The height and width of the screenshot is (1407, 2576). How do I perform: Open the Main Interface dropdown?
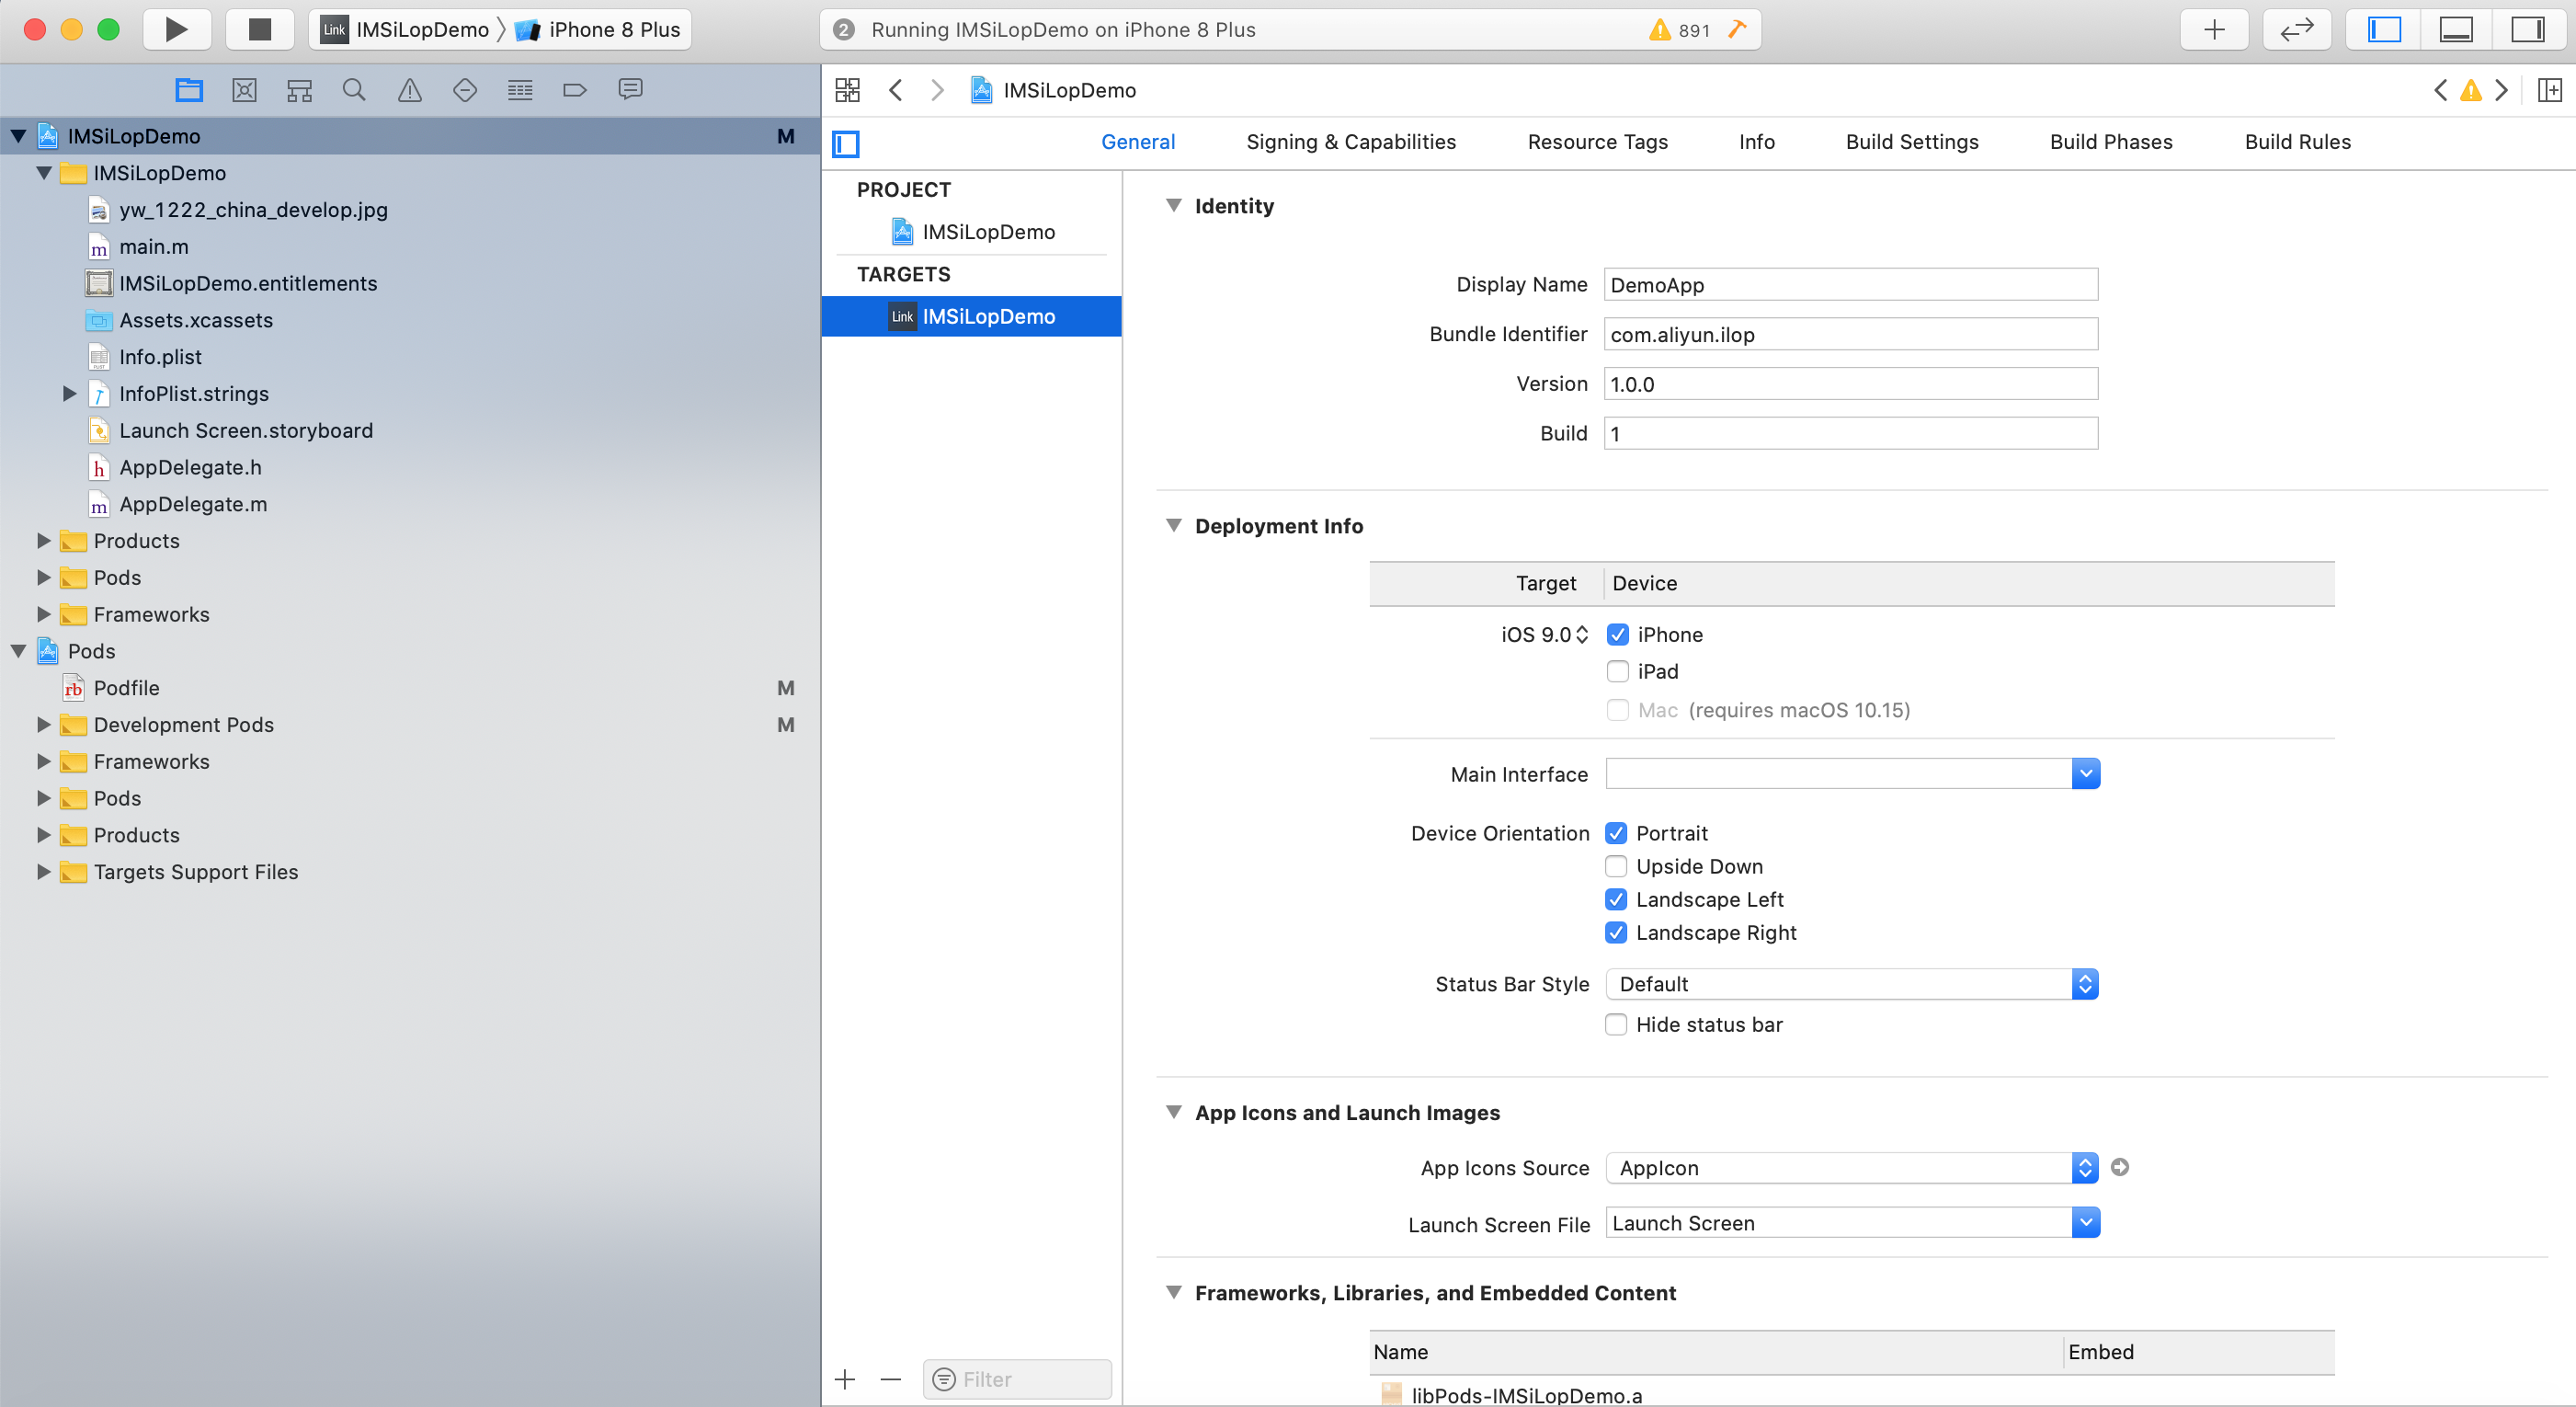click(2085, 773)
